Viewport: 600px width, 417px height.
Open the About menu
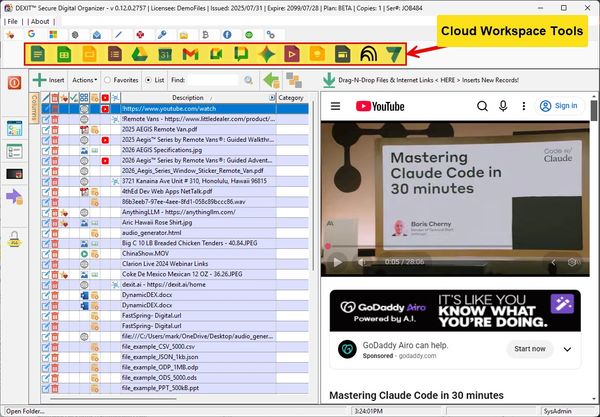(40, 20)
